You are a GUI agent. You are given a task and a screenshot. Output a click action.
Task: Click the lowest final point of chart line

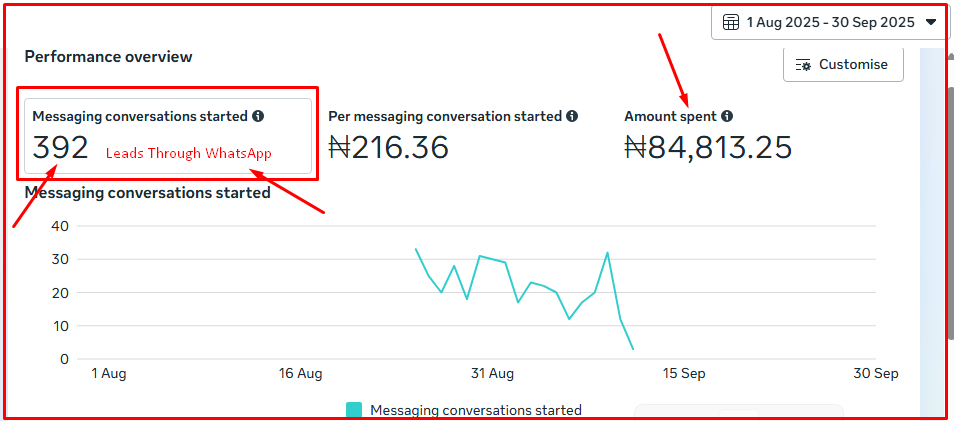tap(633, 349)
